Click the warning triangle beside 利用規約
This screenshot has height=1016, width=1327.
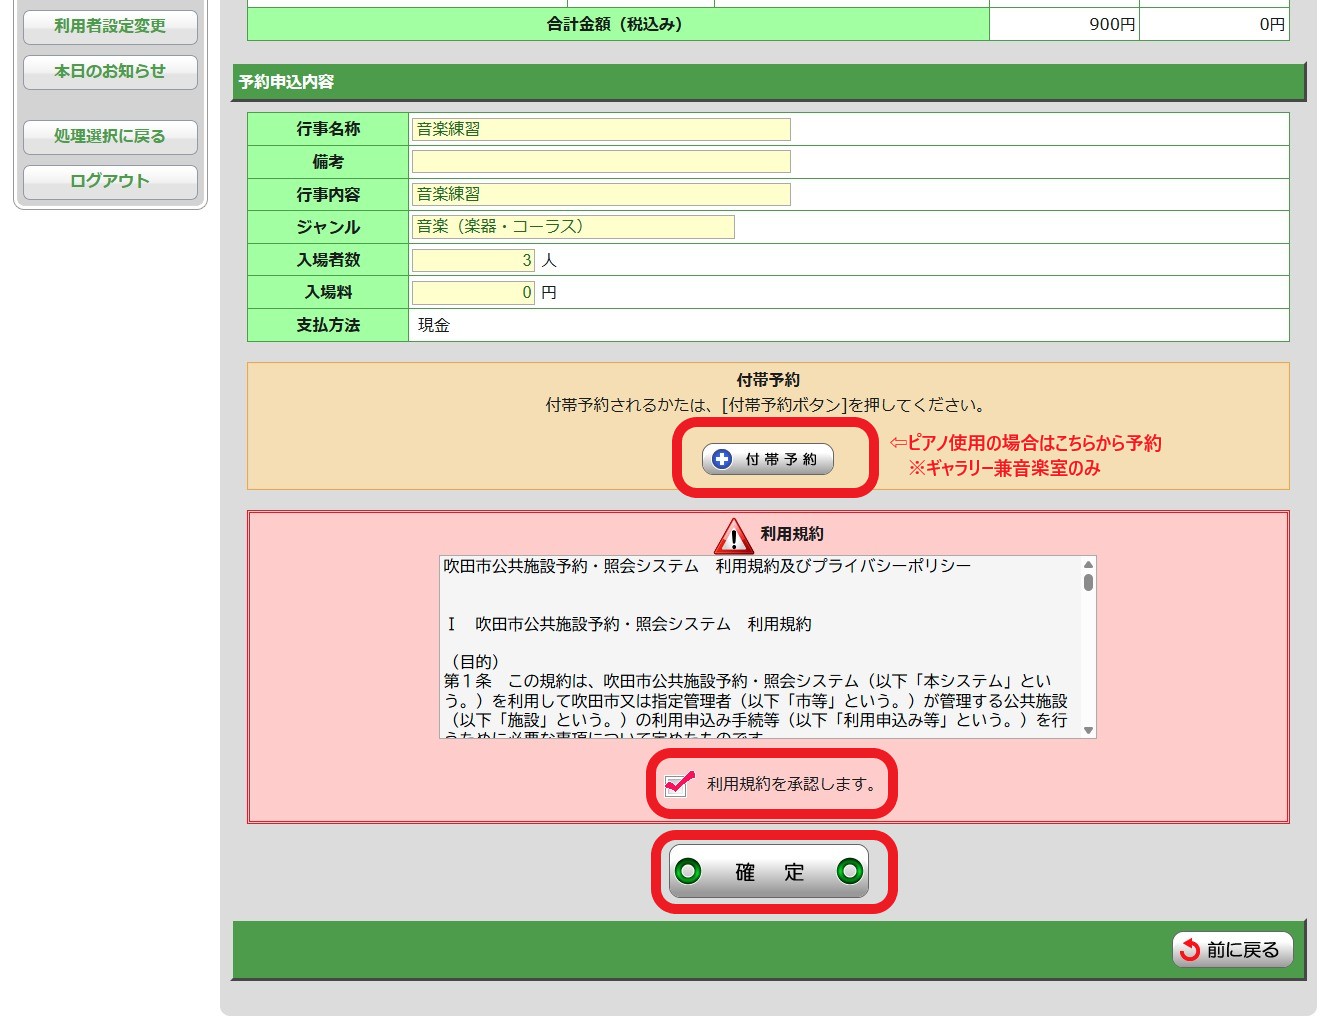tap(733, 536)
